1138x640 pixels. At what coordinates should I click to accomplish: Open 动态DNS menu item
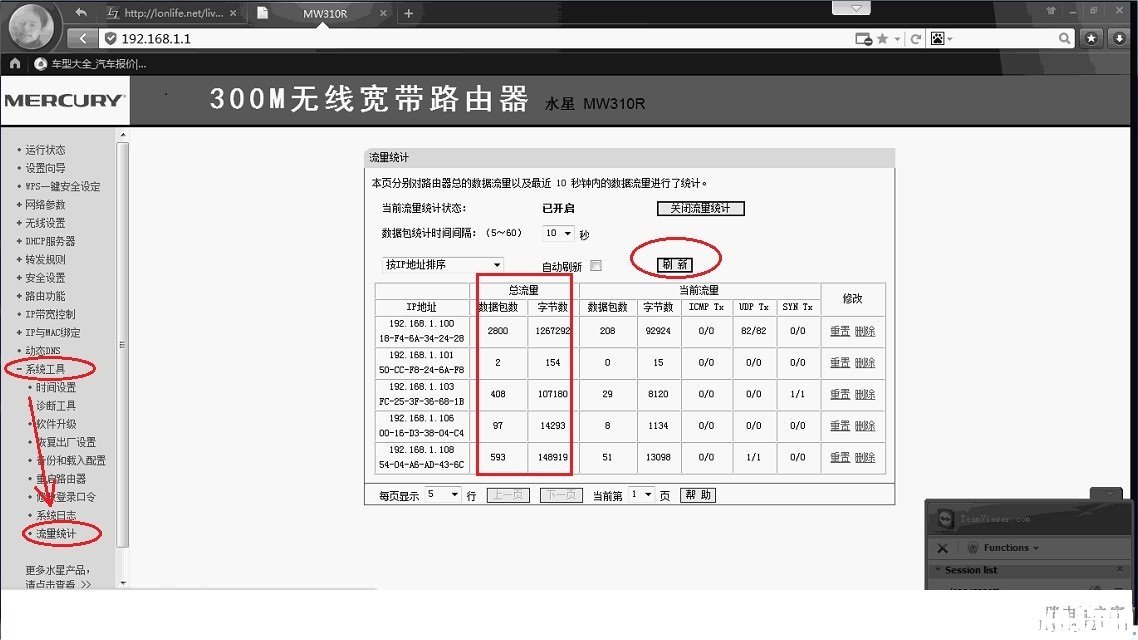click(x=43, y=350)
